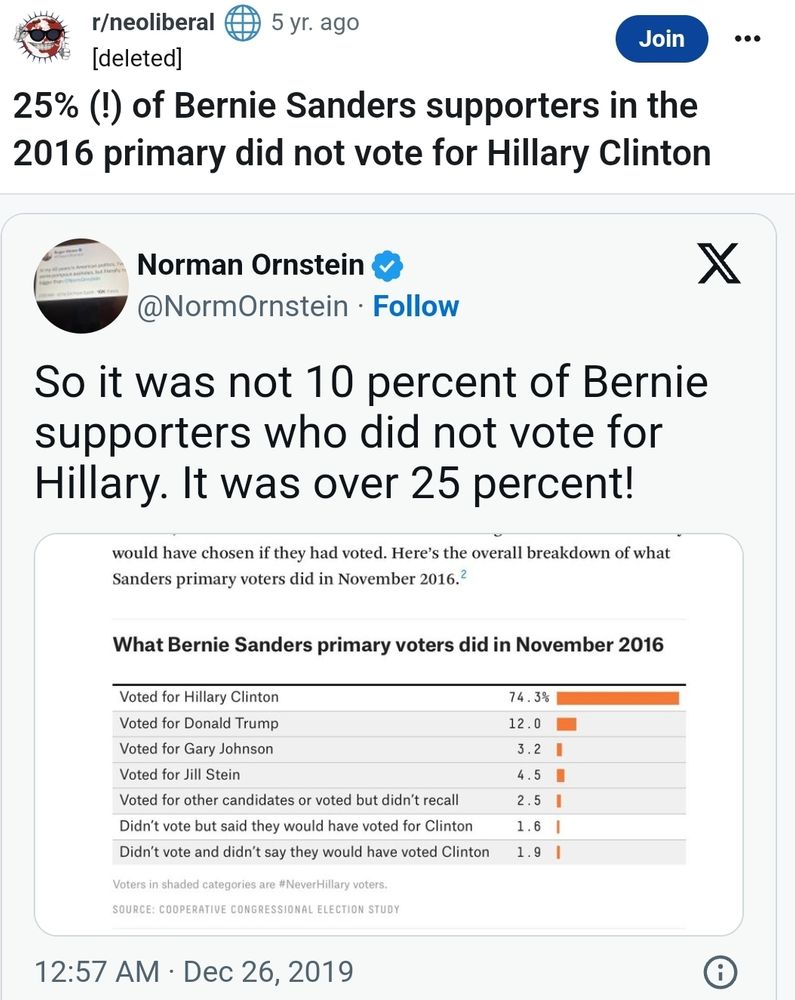Click the tweet text about 25 percent

click(x=371, y=432)
